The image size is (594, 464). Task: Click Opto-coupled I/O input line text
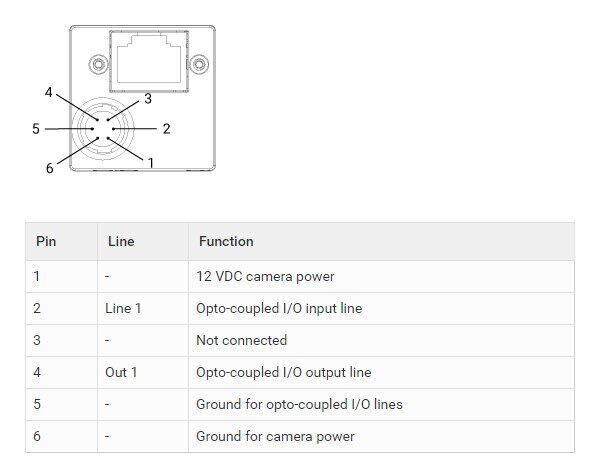[279, 308]
